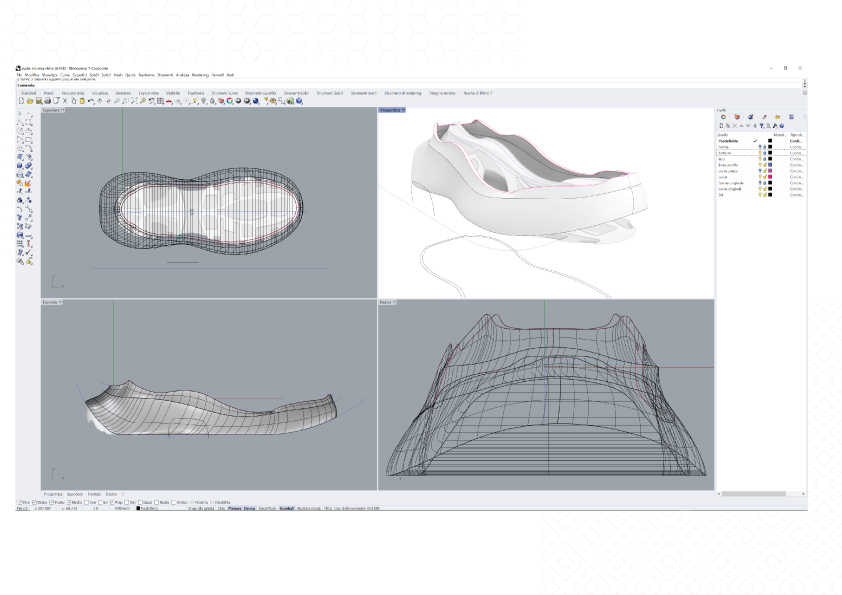
Task: Toggle Orto mode in status bar
Action: (x=221, y=508)
